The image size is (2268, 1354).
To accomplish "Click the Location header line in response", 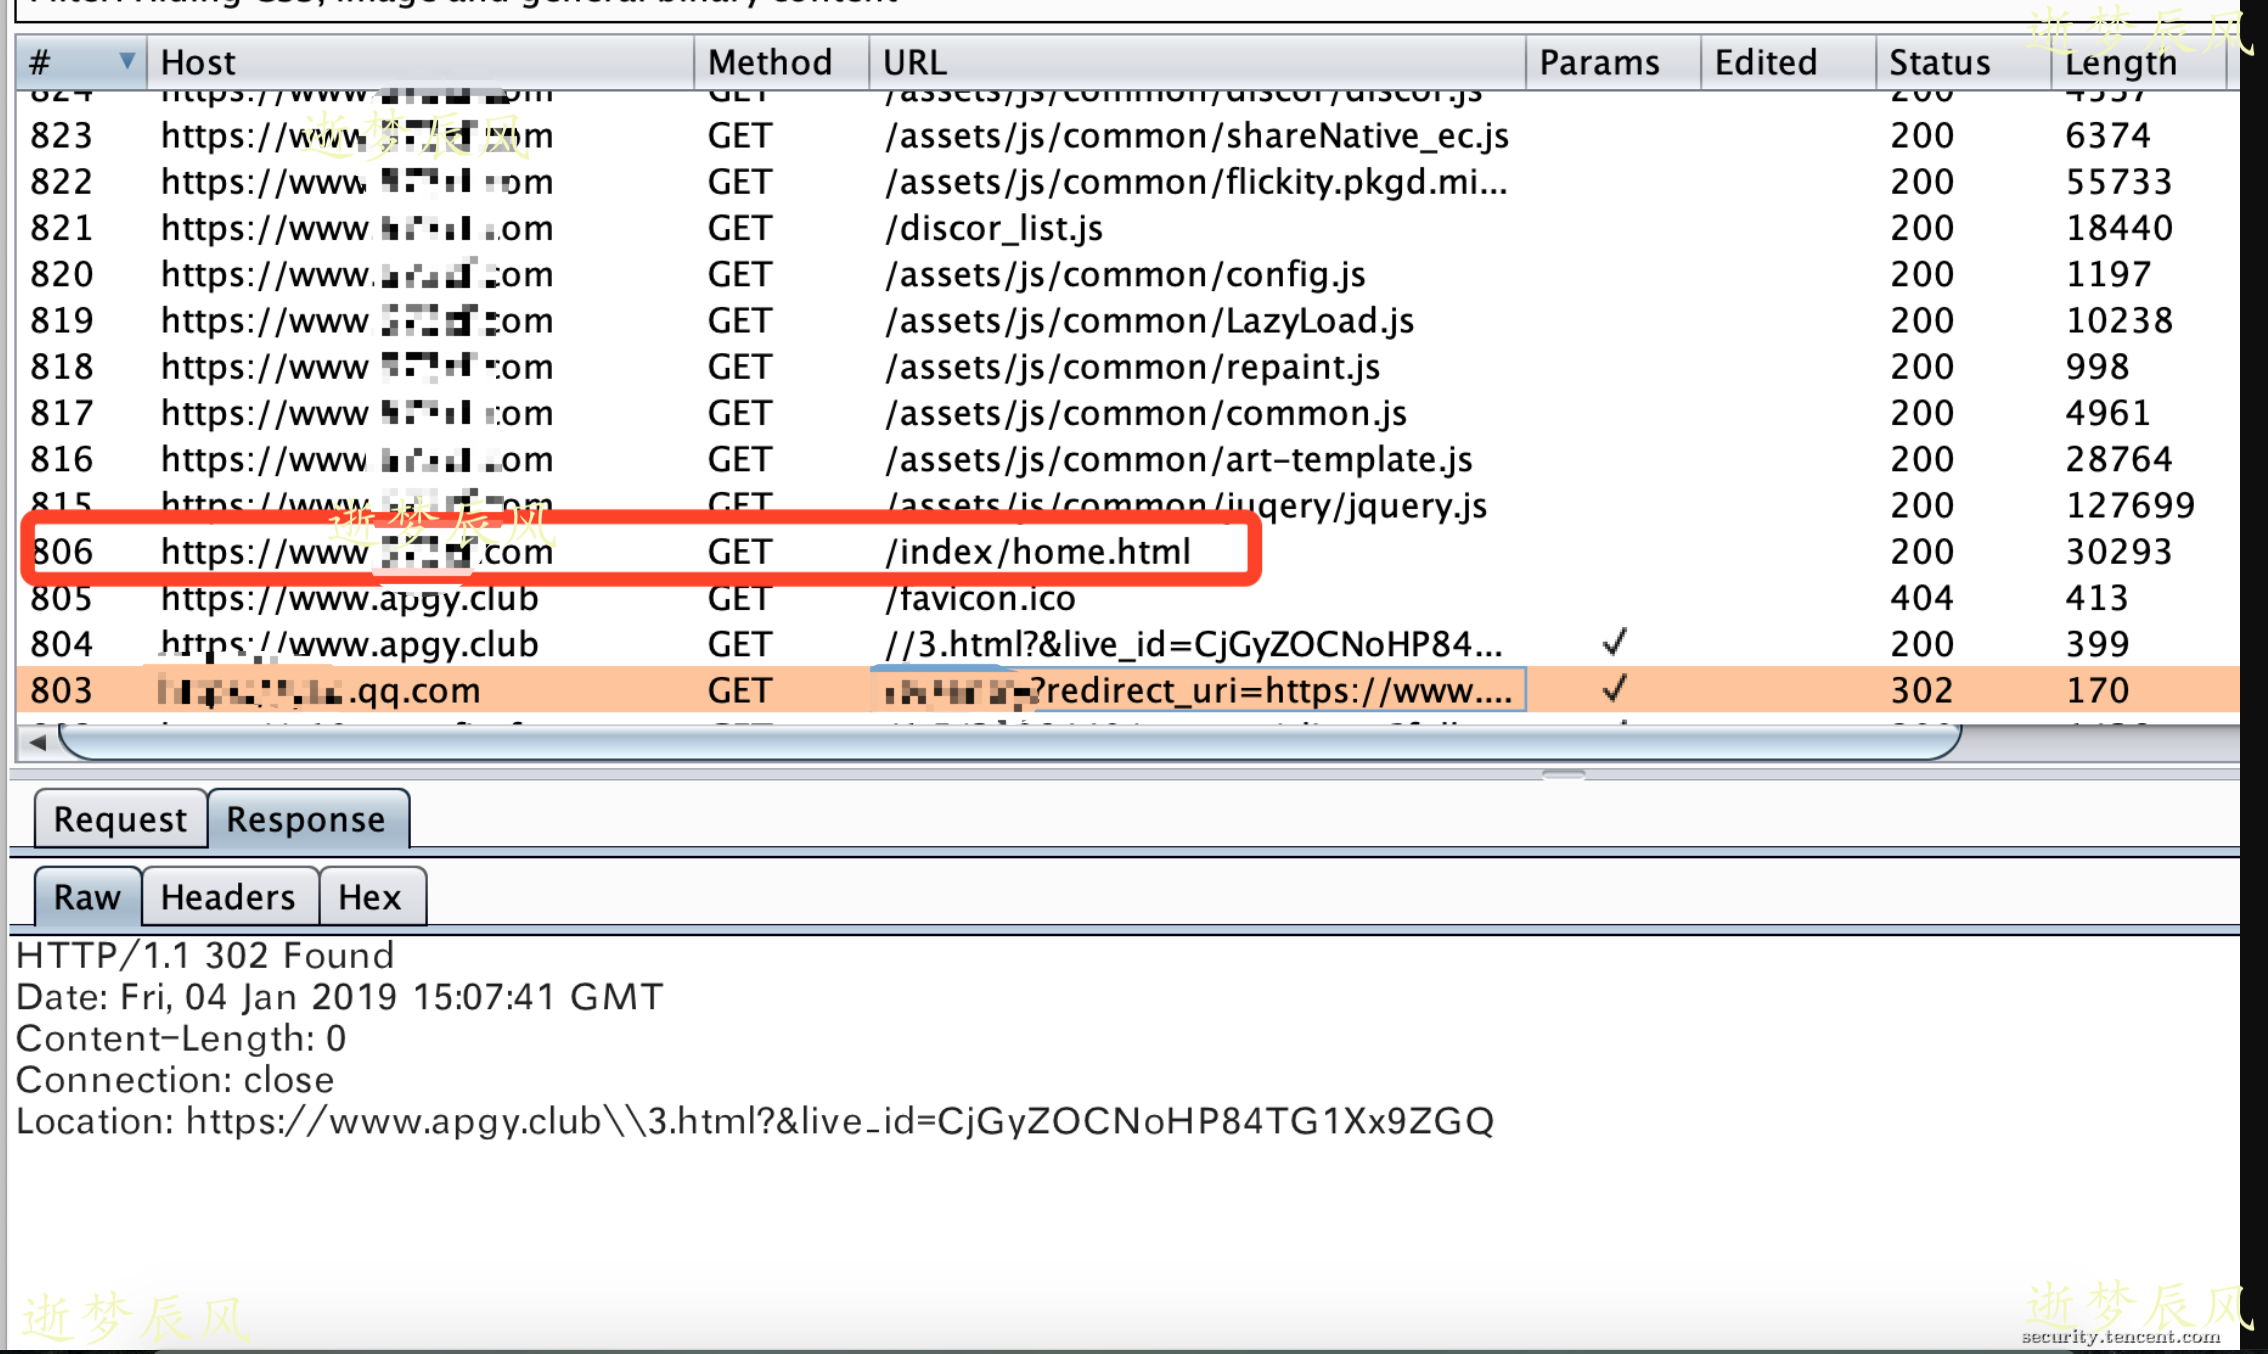I will point(754,1121).
